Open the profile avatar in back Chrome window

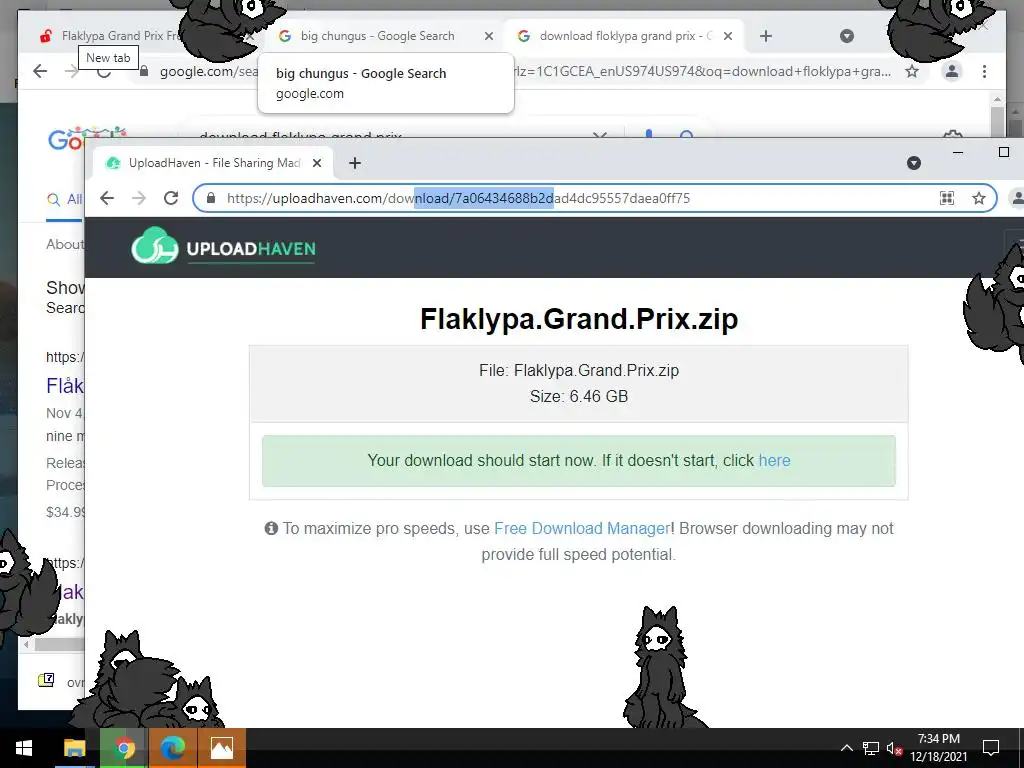point(952,71)
